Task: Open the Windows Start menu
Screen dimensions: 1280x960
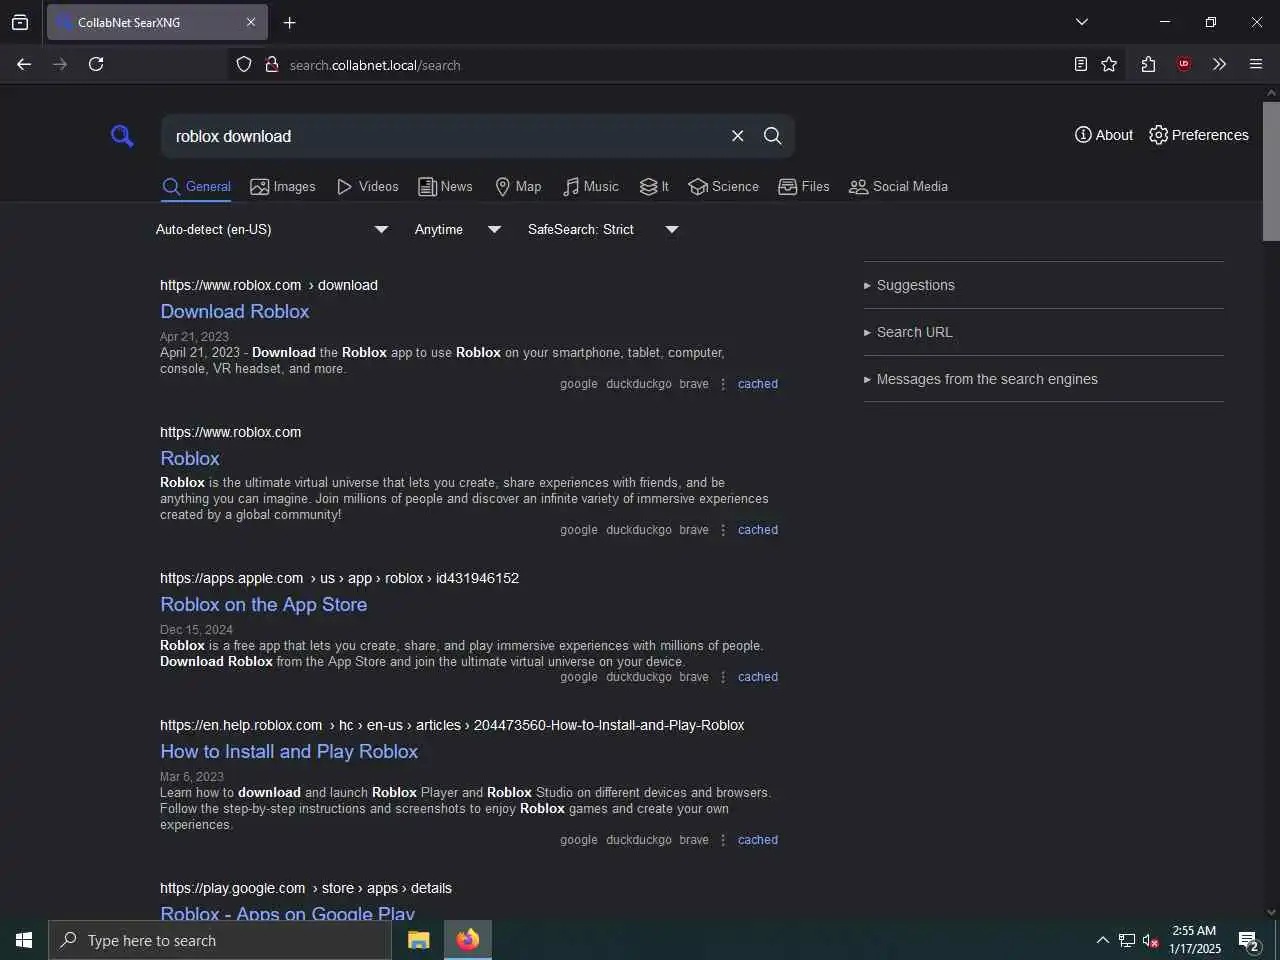Action: click(x=24, y=940)
